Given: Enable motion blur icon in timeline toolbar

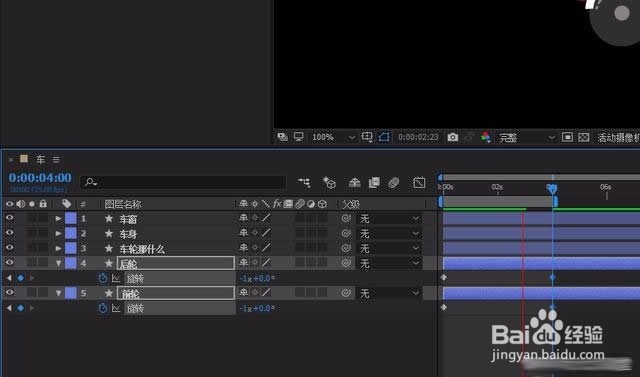Looking at the screenshot, I should (x=393, y=182).
